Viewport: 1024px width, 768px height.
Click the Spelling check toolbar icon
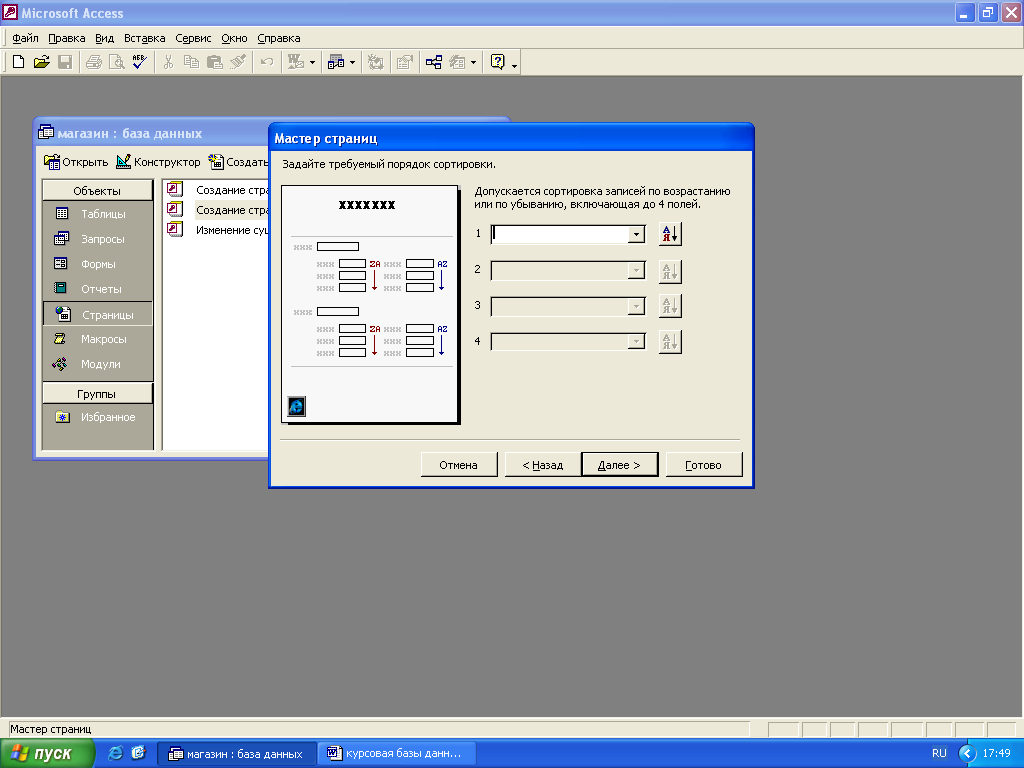click(139, 62)
